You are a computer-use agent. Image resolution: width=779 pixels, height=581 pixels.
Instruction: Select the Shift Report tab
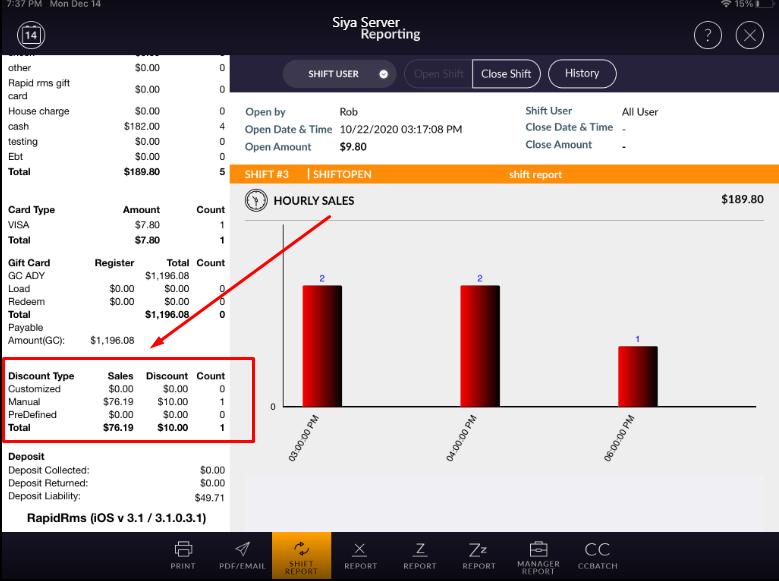point(301,555)
